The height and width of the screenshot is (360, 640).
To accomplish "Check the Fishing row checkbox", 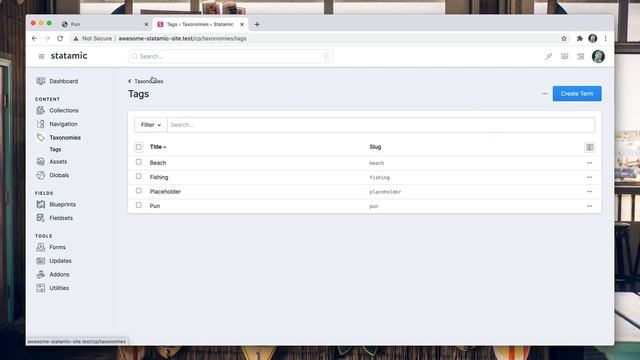I will pyautogui.click(x=139, y=176).
